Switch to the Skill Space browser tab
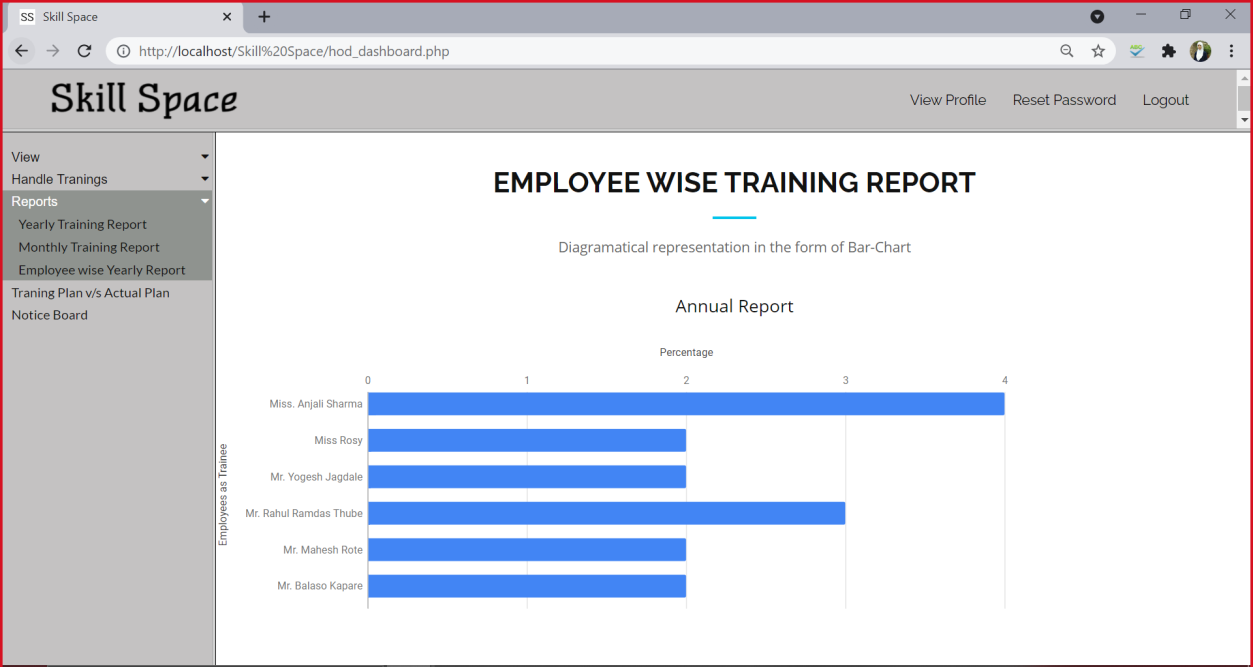Image resolution: width=1253 pixels, height=667 pixels. tap(120, 16)
